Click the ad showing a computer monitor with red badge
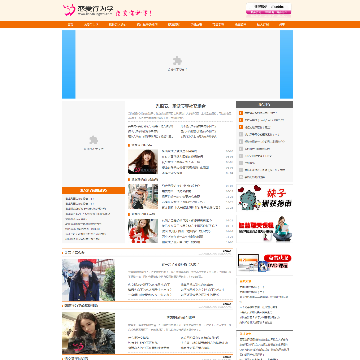 [x=265, y=263]
